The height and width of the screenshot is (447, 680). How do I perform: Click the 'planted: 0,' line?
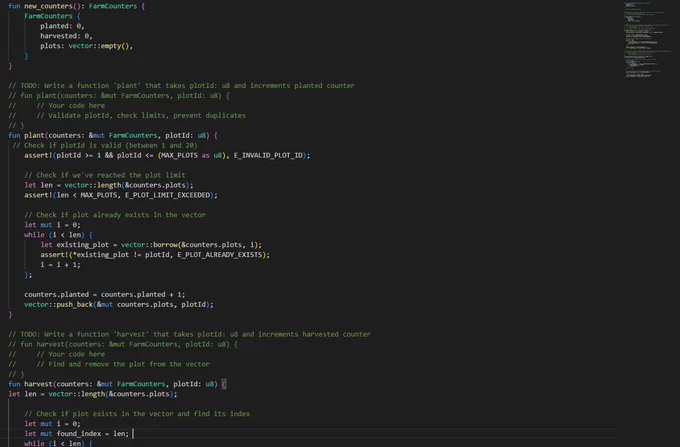[62, 26]
